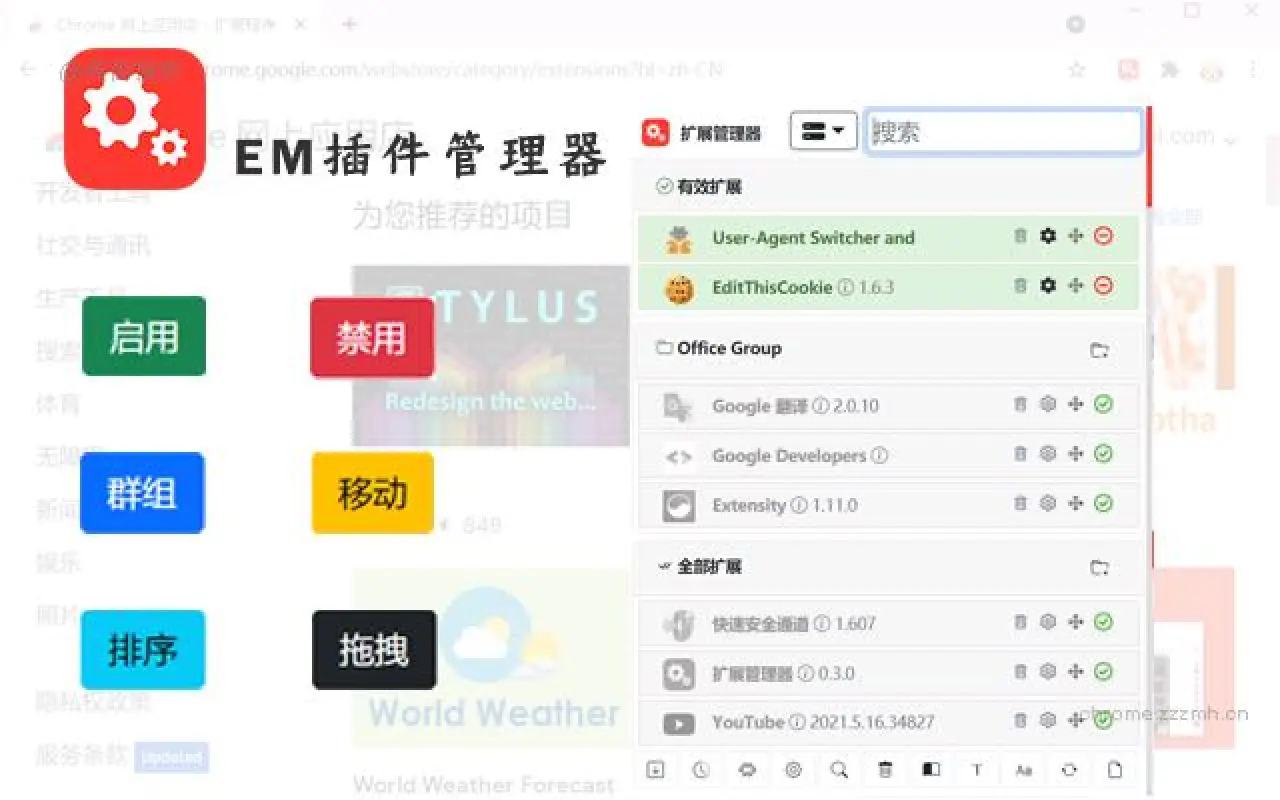Image resolution: width=1280 pixels, height=800 pixels.
Task: Disable the User-Agent Switcher extension
Action: pyautogui.click(x=1102, y=236)
